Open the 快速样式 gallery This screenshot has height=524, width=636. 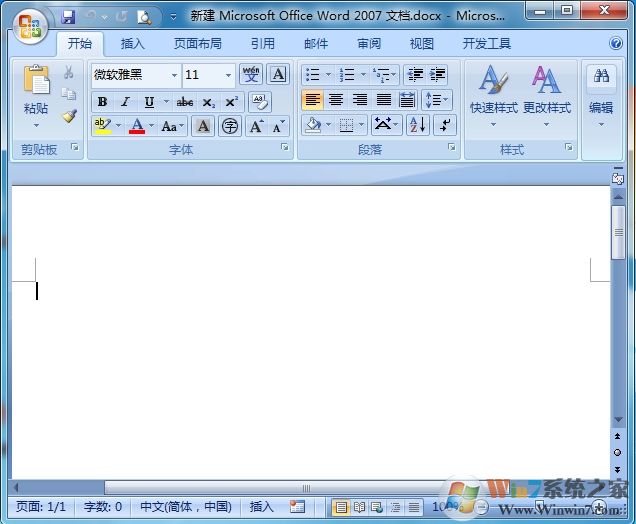click(494, 96)
